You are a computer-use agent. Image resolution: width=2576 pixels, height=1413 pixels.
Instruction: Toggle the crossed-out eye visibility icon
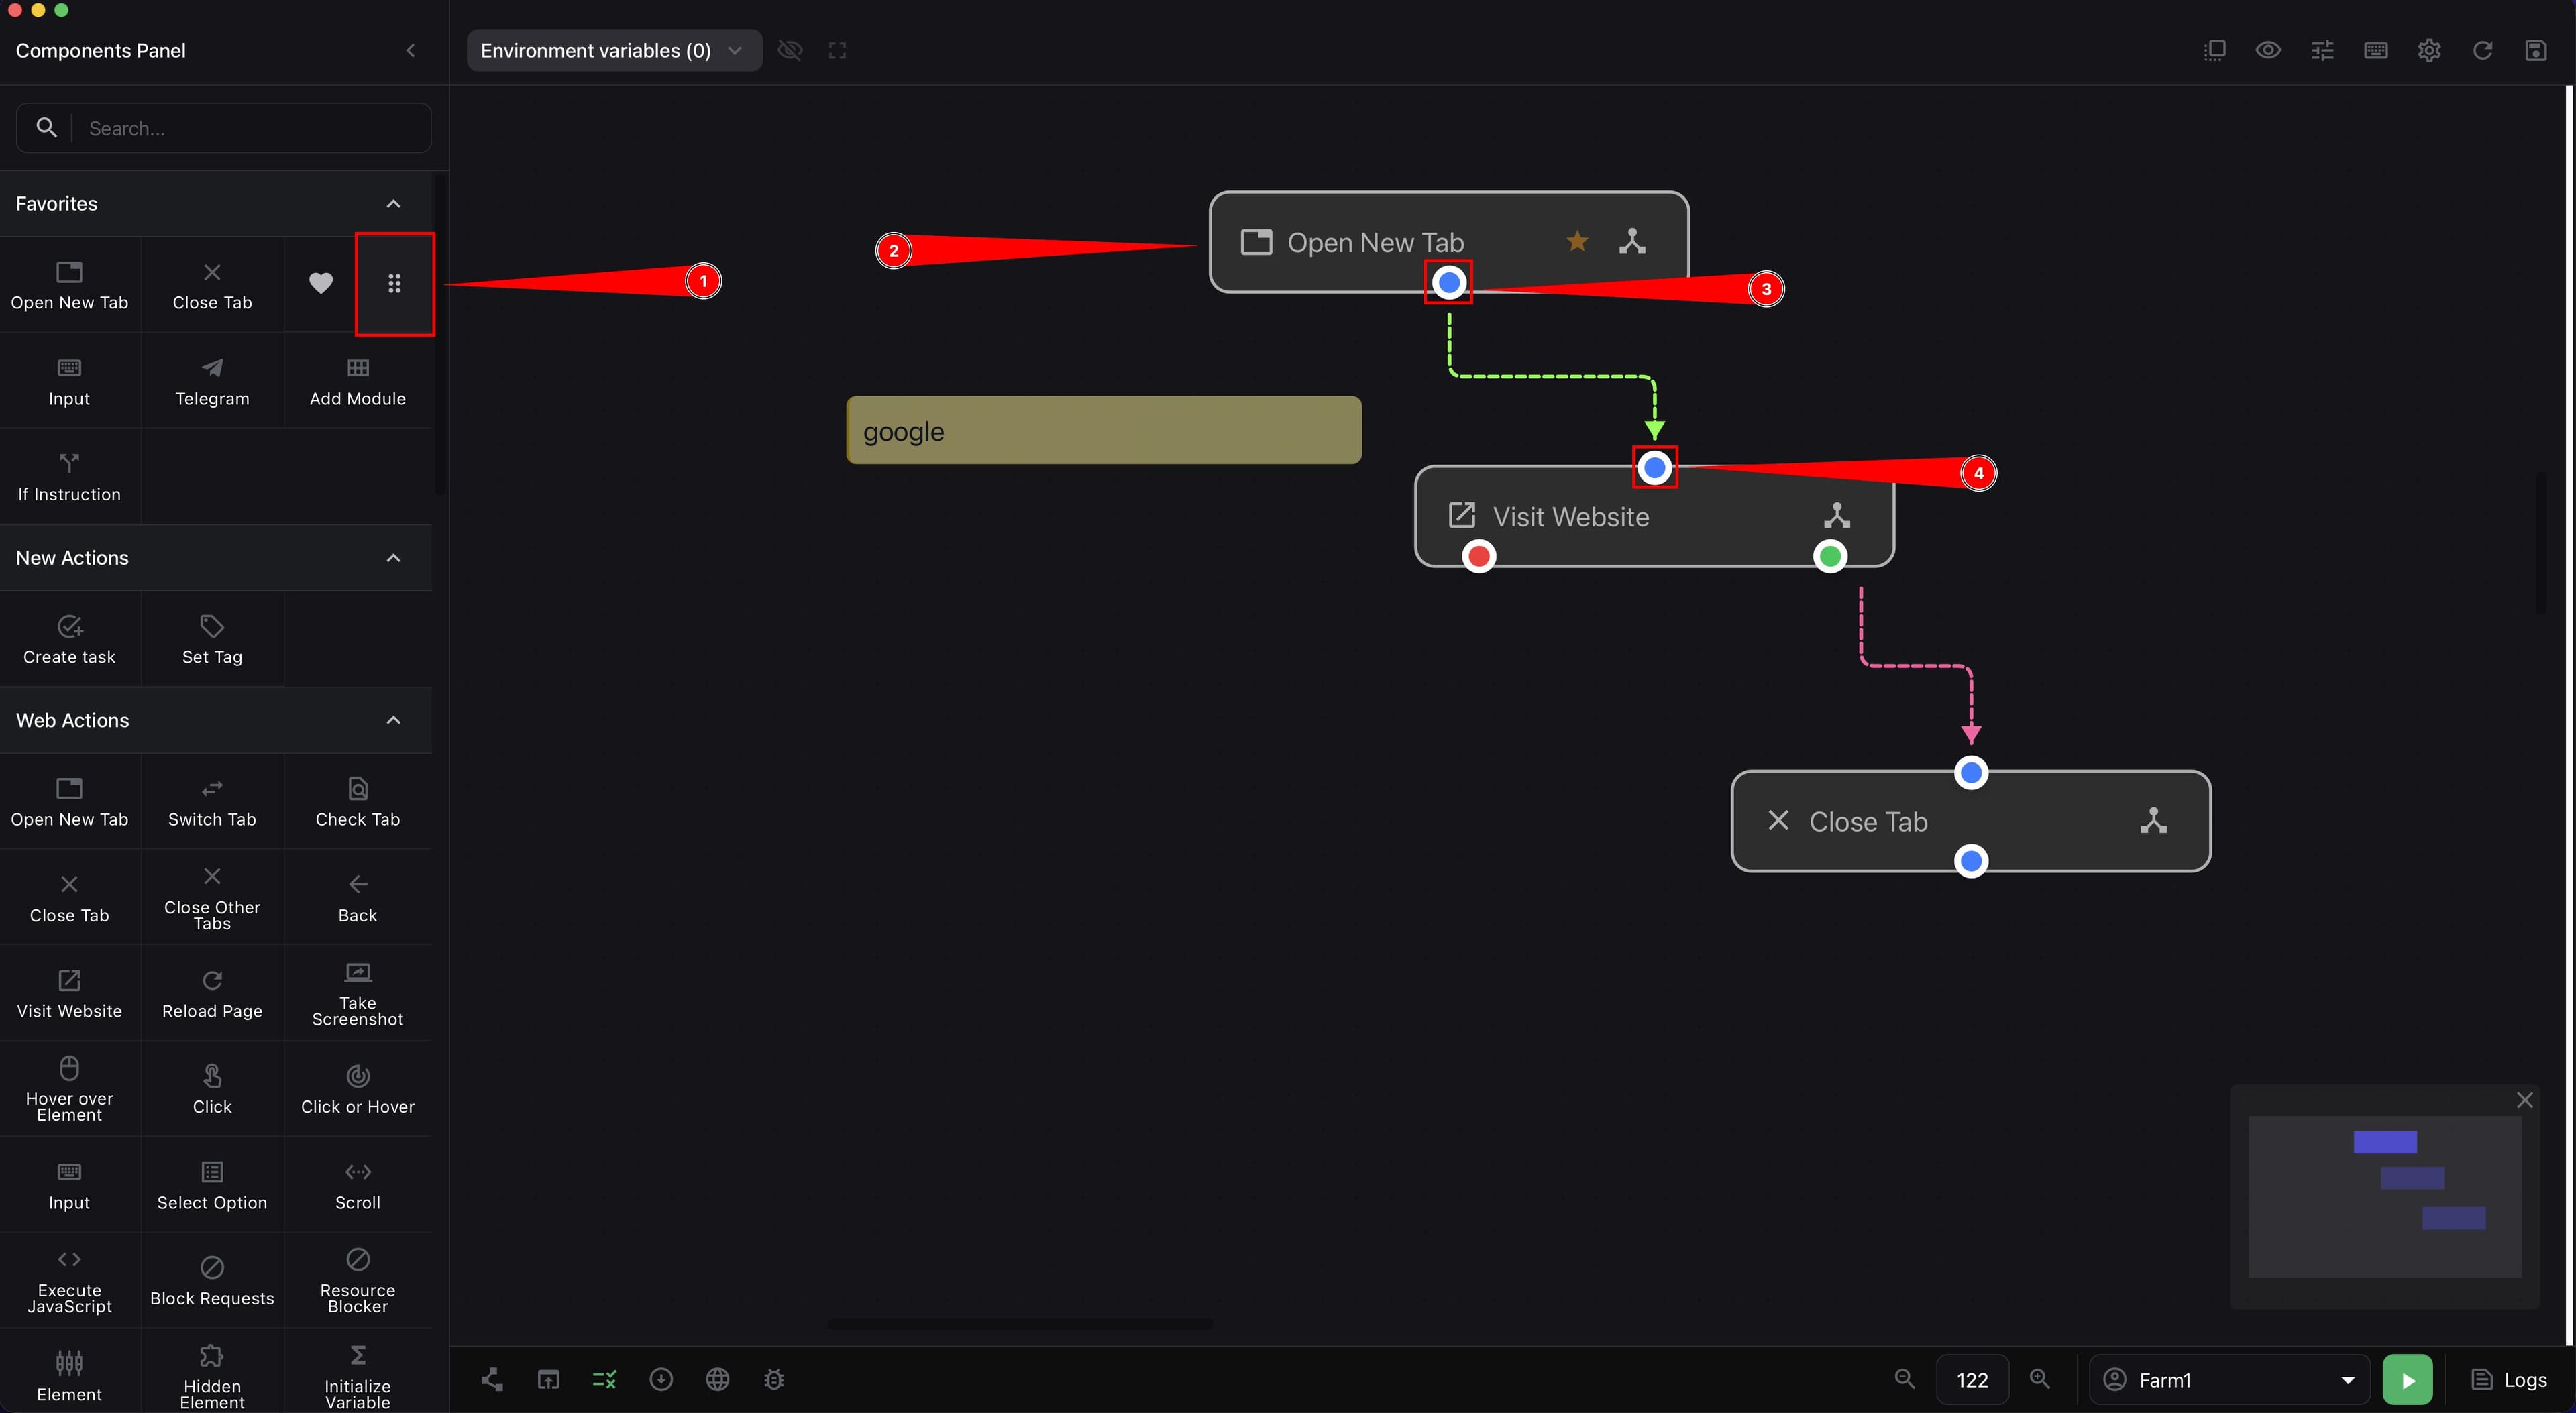tap(790, 50)
